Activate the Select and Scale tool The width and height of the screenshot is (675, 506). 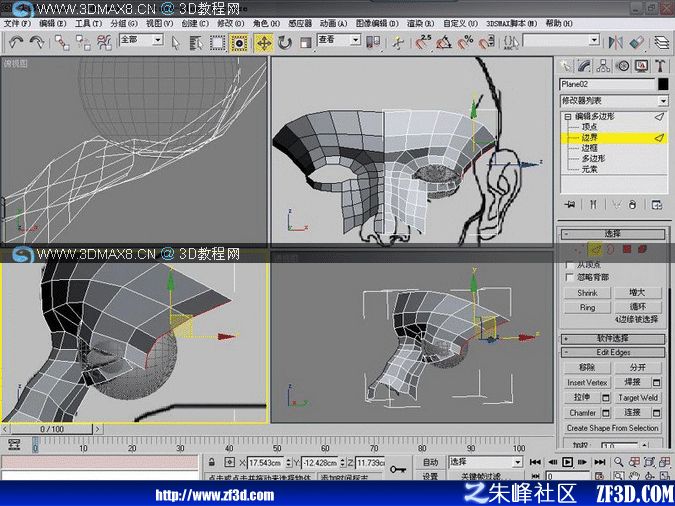[x=306, y=43]
